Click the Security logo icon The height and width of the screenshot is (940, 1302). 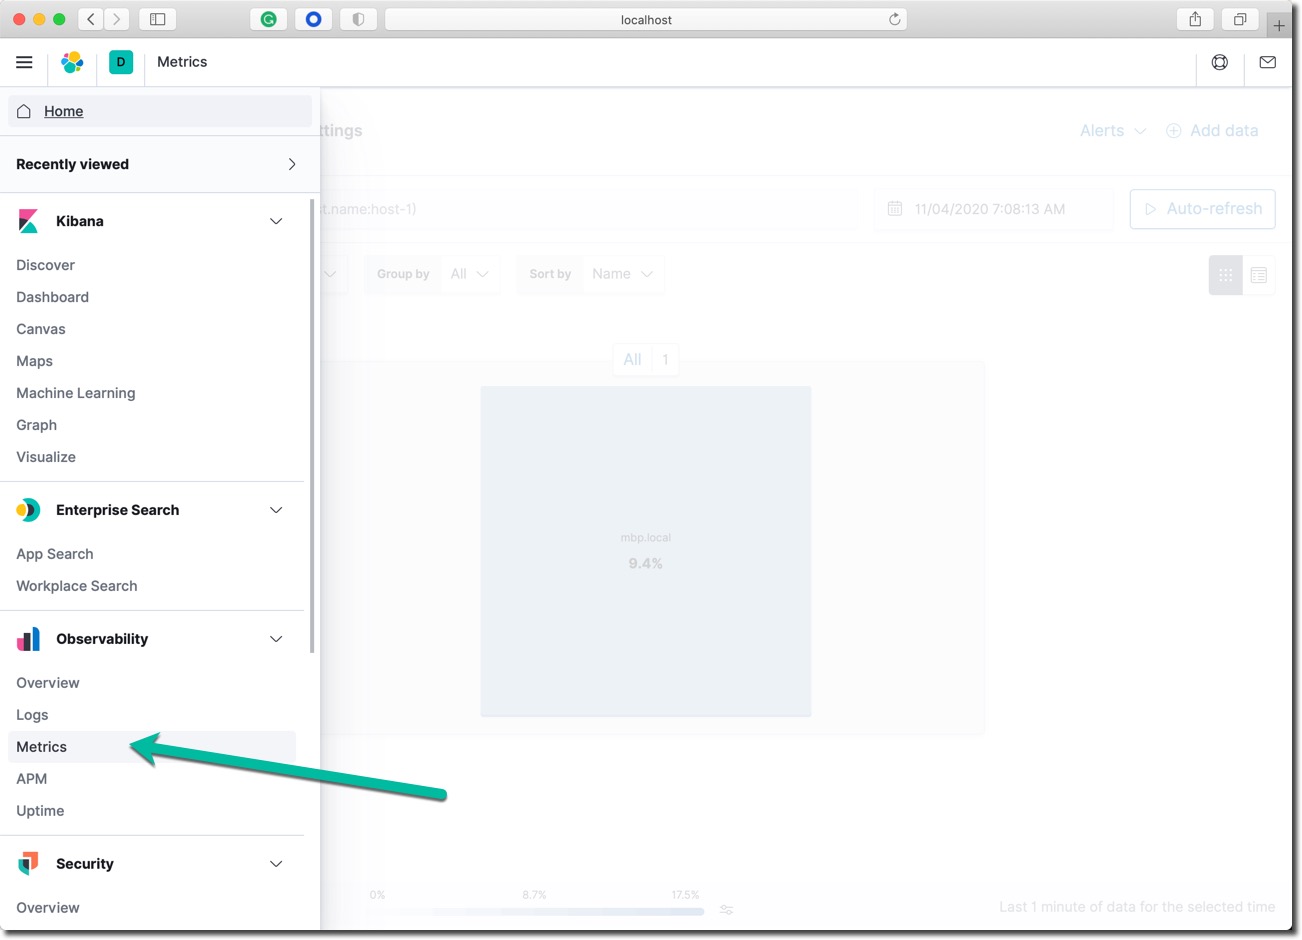pos(28,864)
